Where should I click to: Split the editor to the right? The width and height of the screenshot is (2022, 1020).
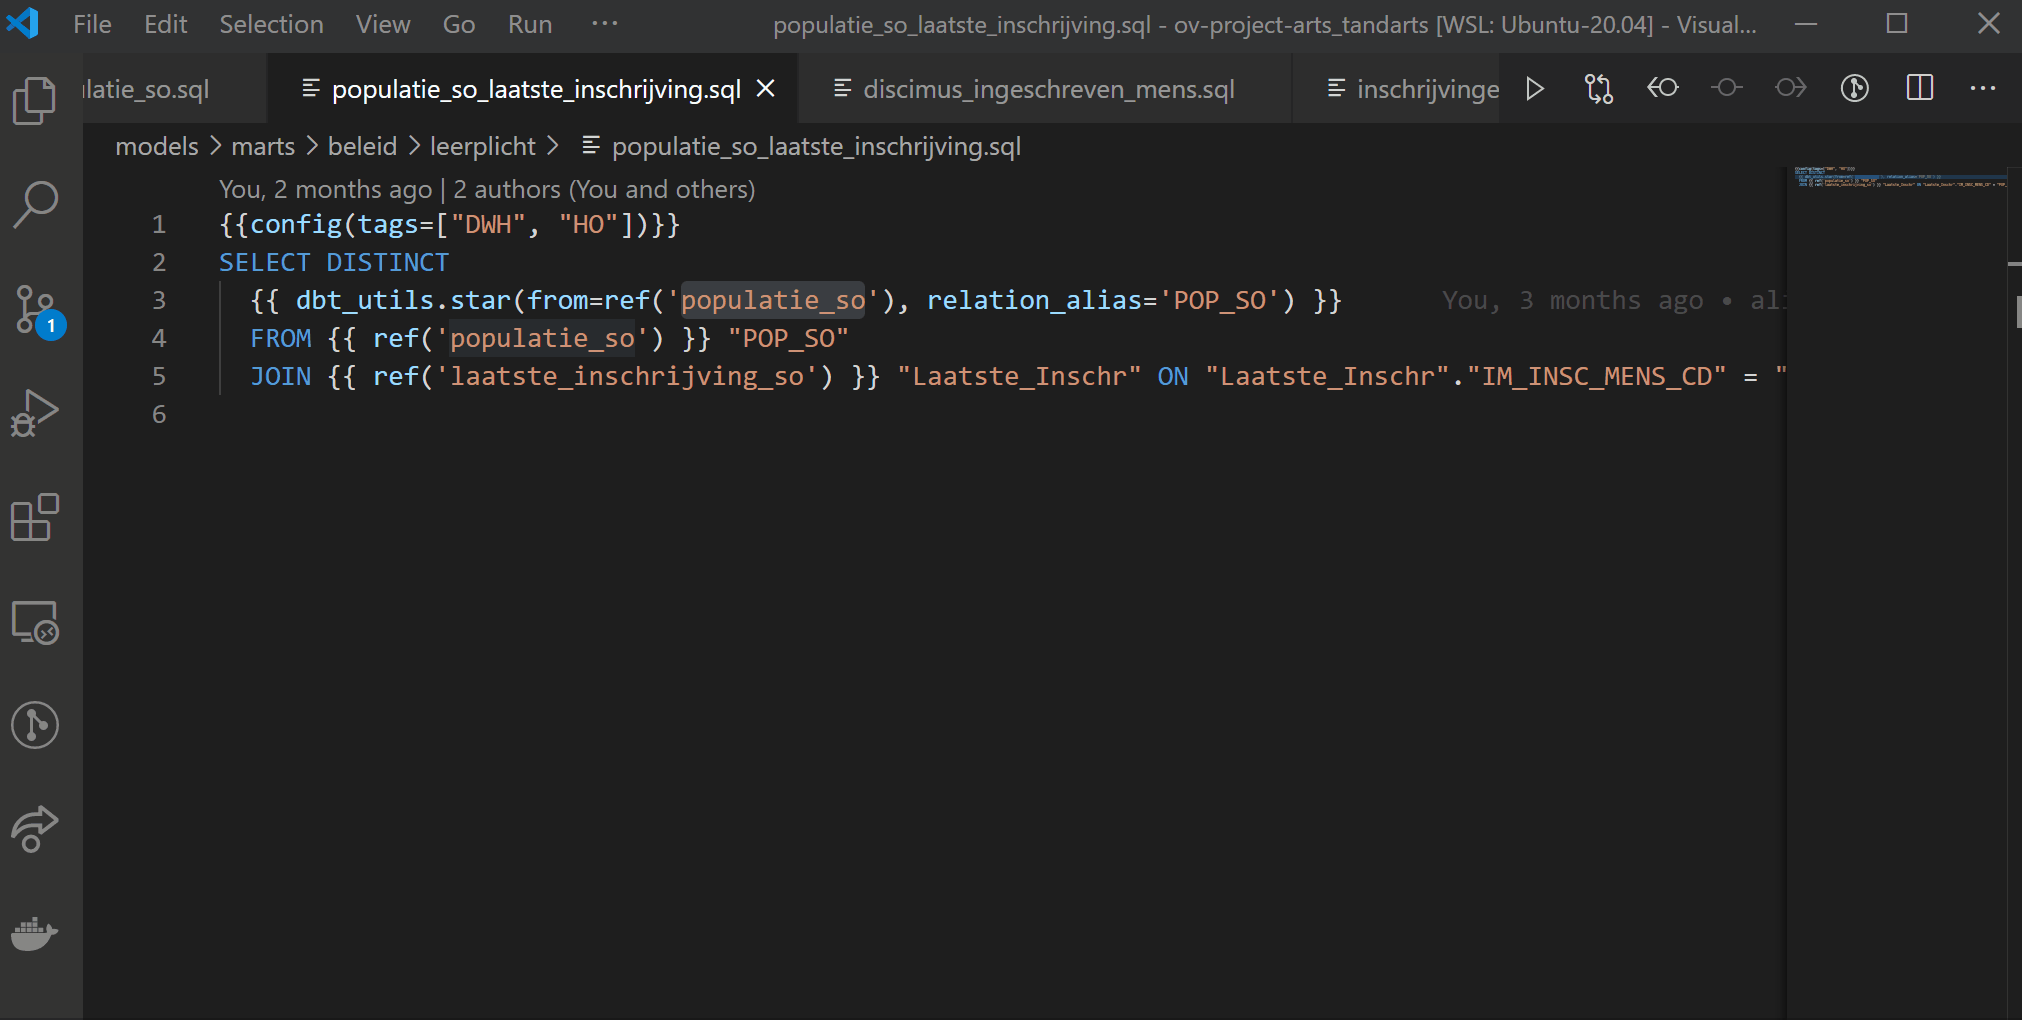pos(1920,88)
